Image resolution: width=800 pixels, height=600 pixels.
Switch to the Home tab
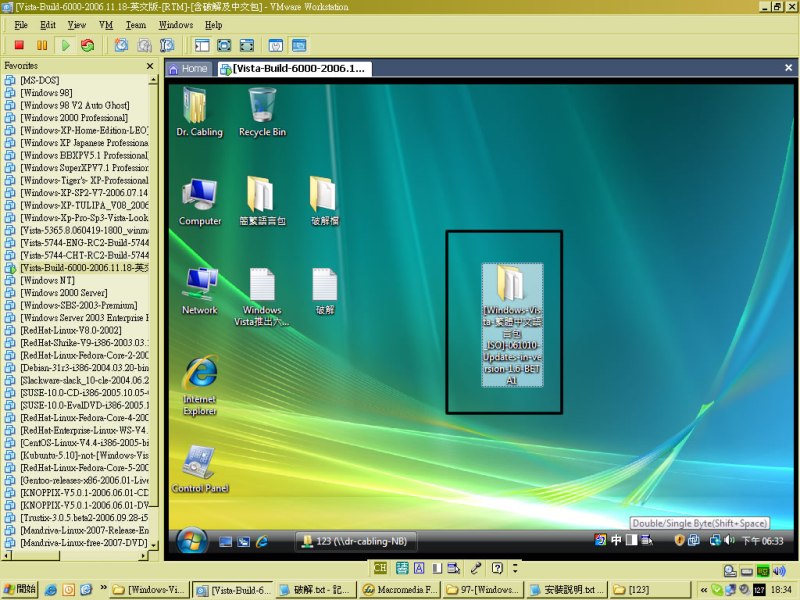click(x=188, y=69)
